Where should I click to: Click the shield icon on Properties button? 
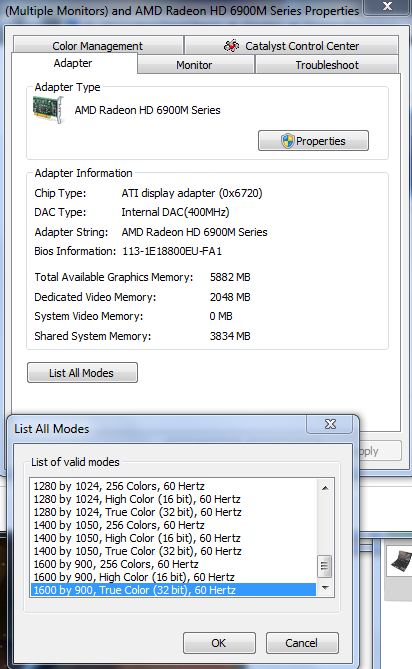pyautogui.click(x=287, y=141)
